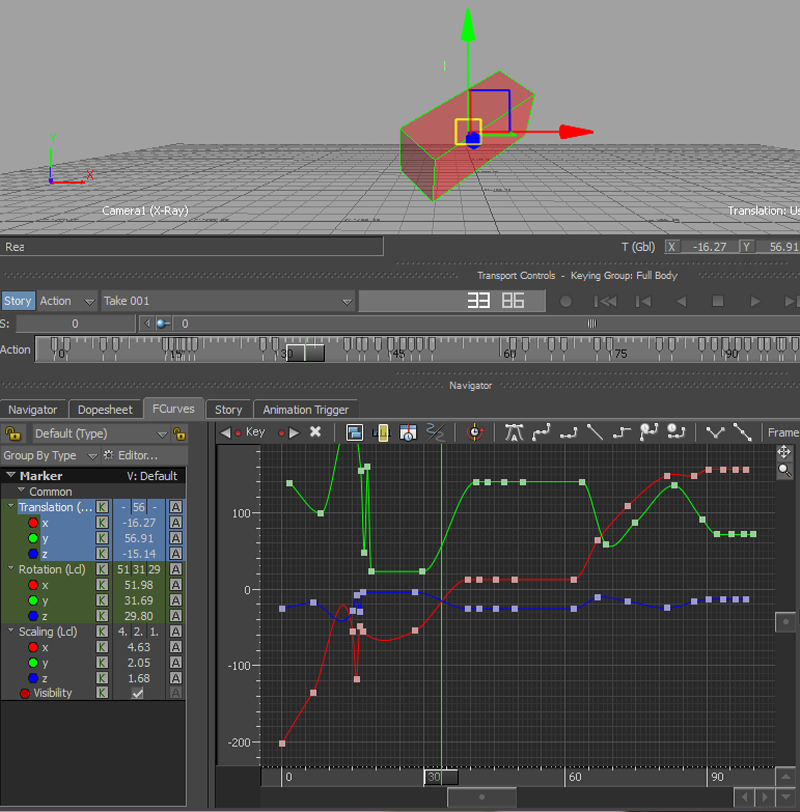Open the Default (Type) dropdown
The image size is (800, 812).
[101, 433]
